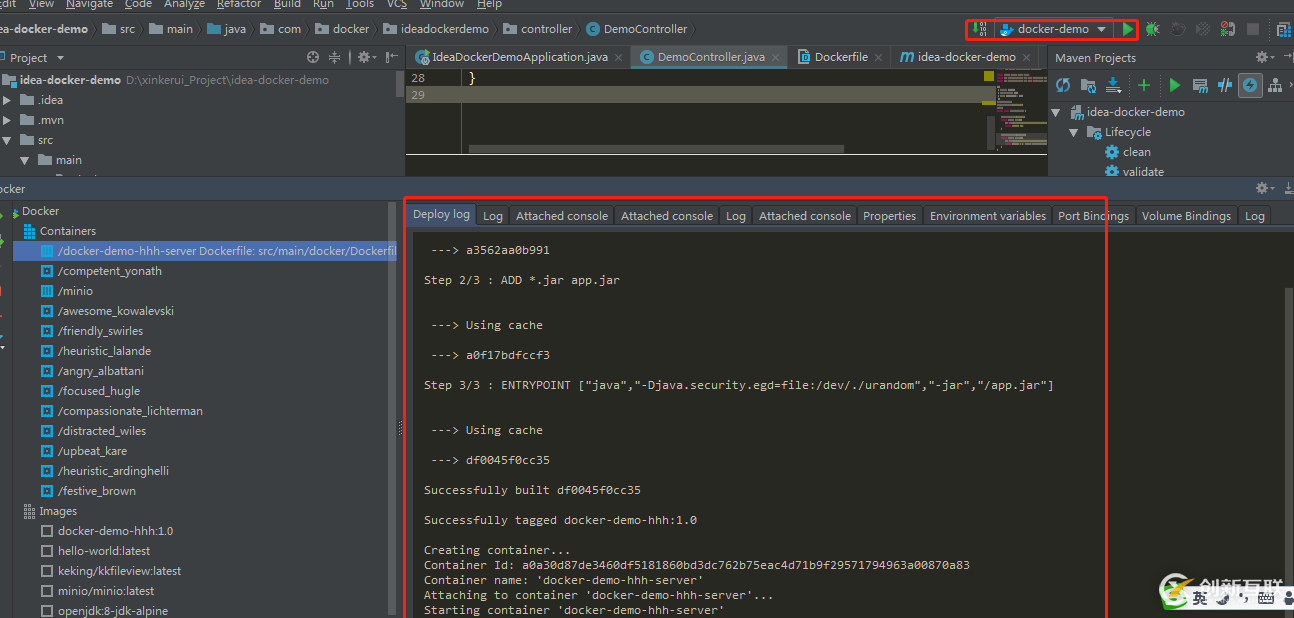The height and width of the screenshot is (618, 1294).
Task: Collapse the Lifecycle node in Maven tree
Action: [1074, 132]
